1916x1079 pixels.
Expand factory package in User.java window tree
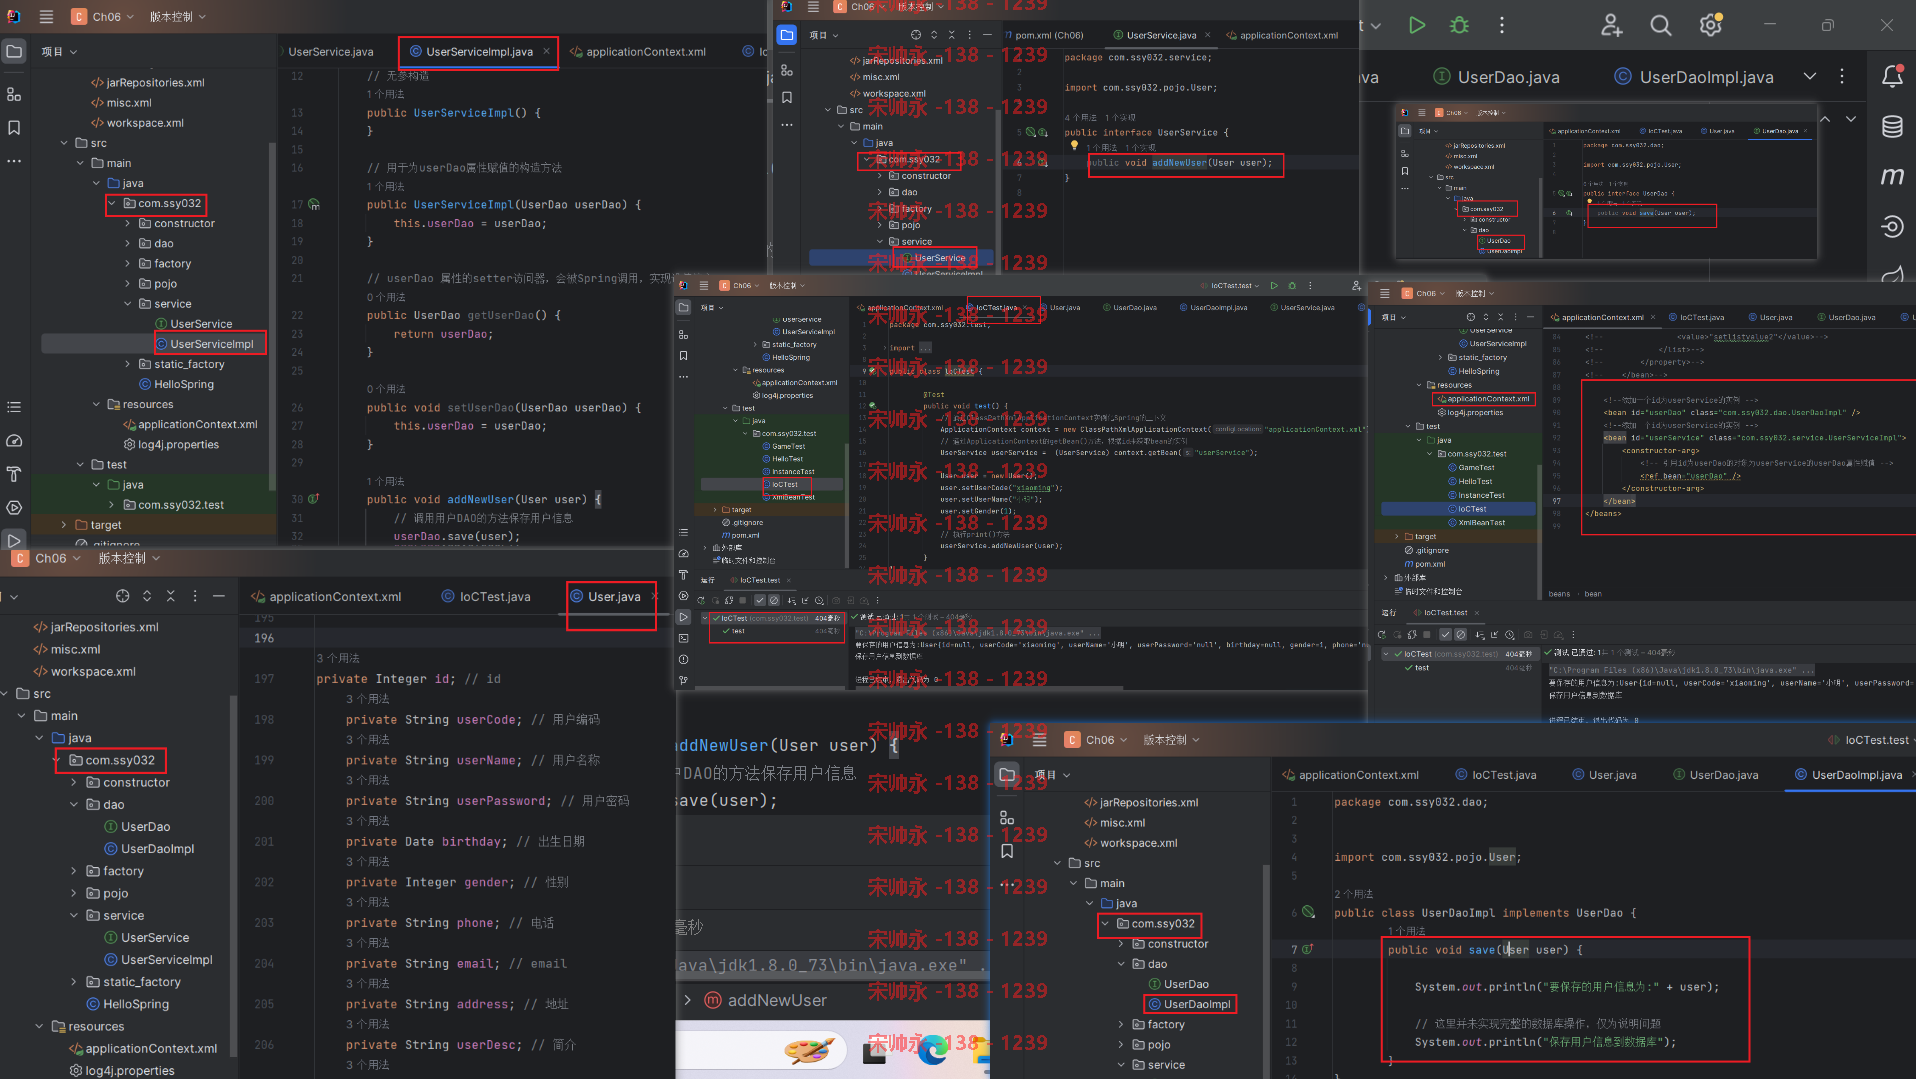[74, 871]
